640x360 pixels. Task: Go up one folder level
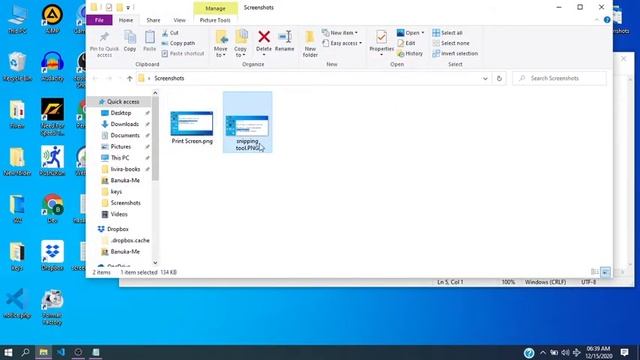pyautogui.click(x=129, y=78)
